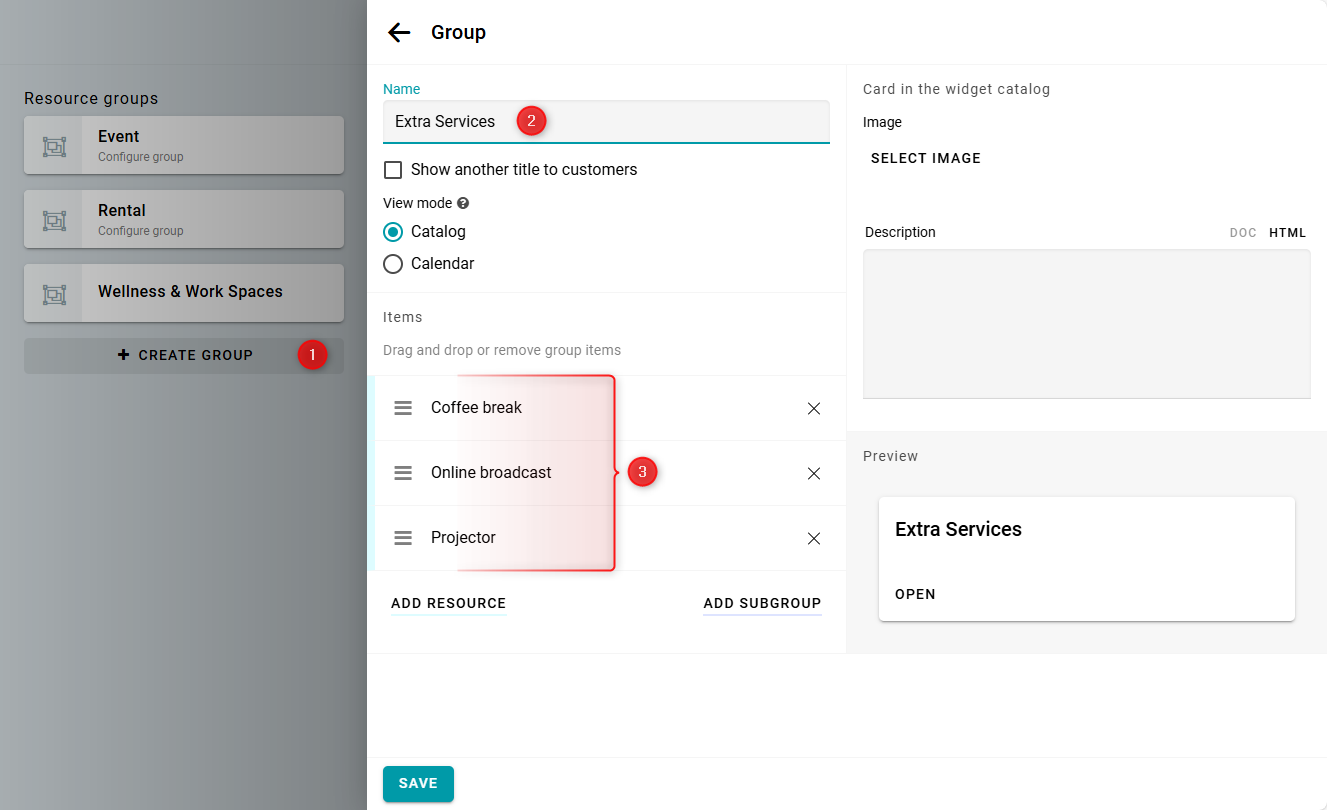Image resolution: width=1327 pixels, height=810 pixels.
Task: Switch description editor to HTML tab
Action: pyautogui.click(x=1287, y=233)
